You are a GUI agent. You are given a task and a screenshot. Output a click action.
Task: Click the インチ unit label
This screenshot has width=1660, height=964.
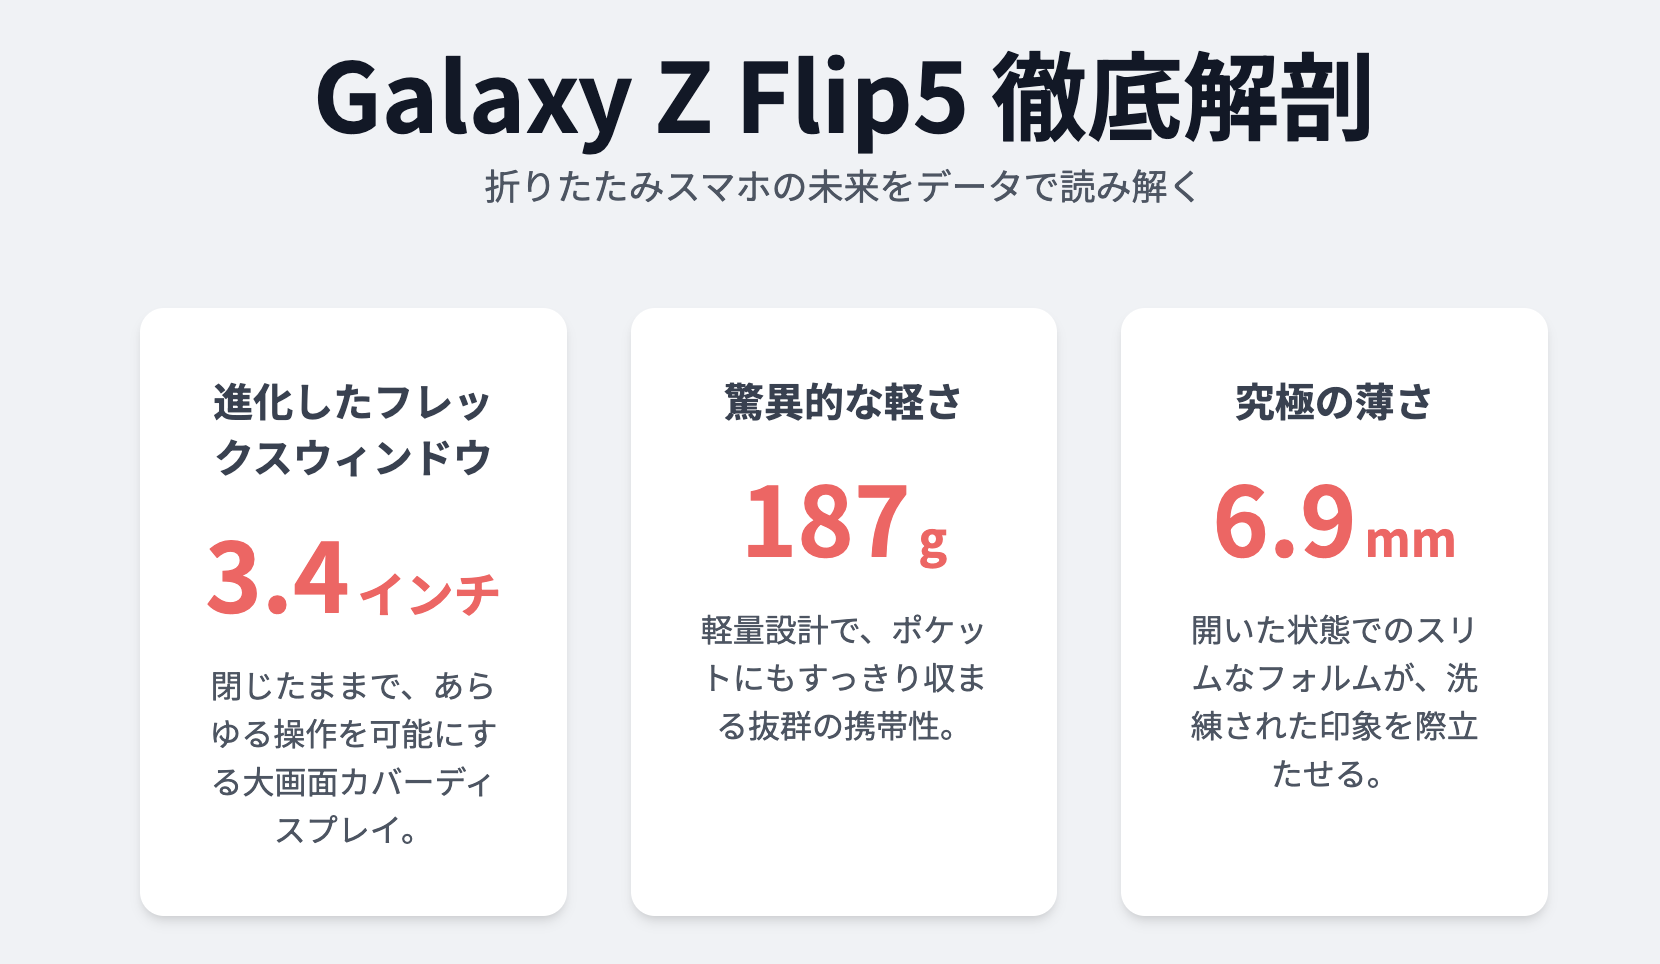(x=429, y=593)
